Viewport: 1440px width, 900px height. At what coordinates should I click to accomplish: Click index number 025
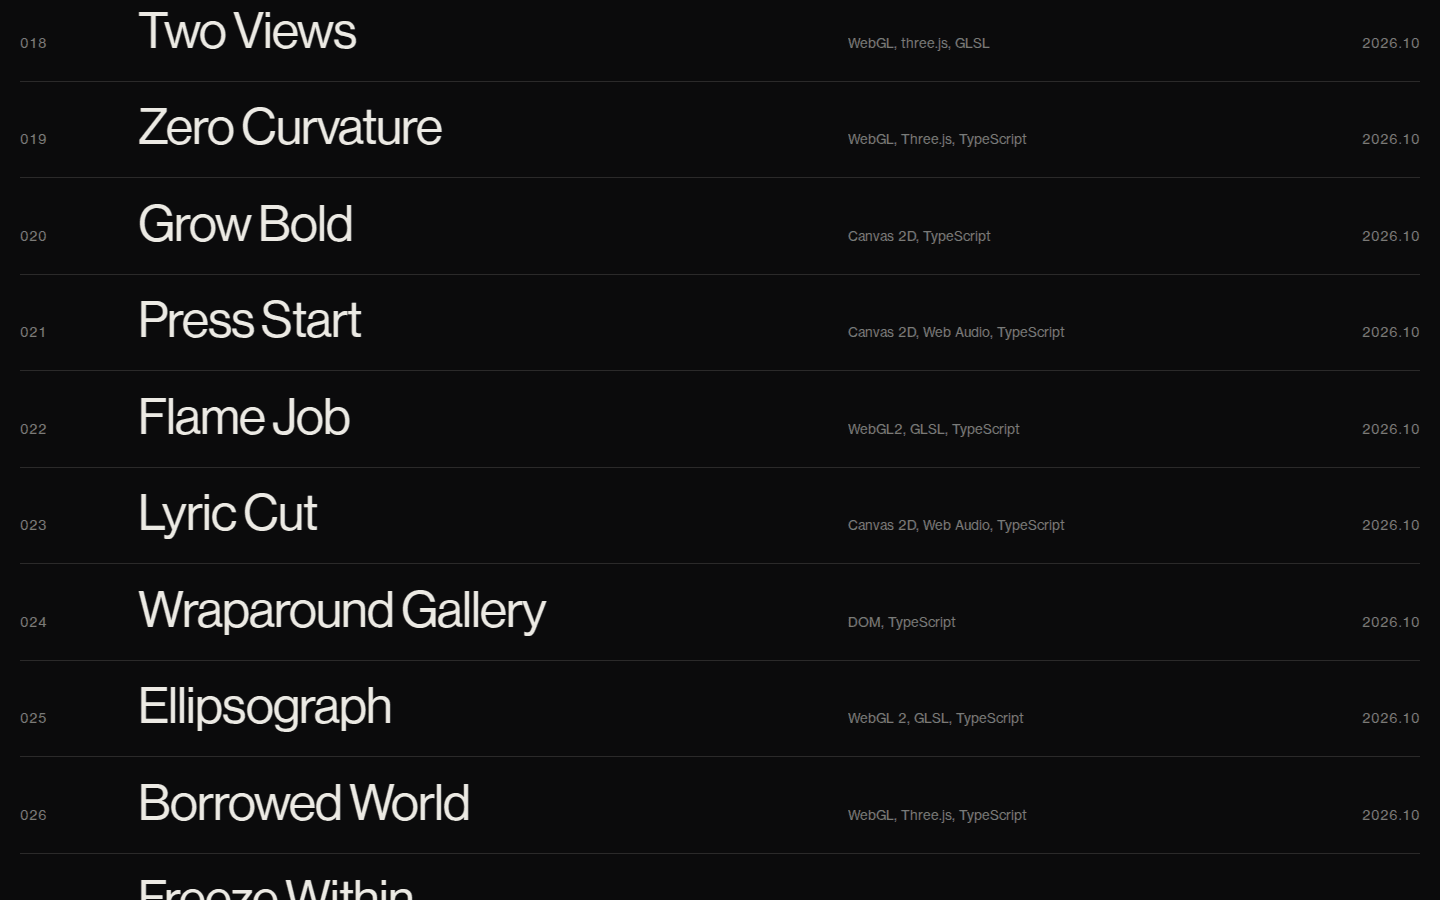click(33, 718)
